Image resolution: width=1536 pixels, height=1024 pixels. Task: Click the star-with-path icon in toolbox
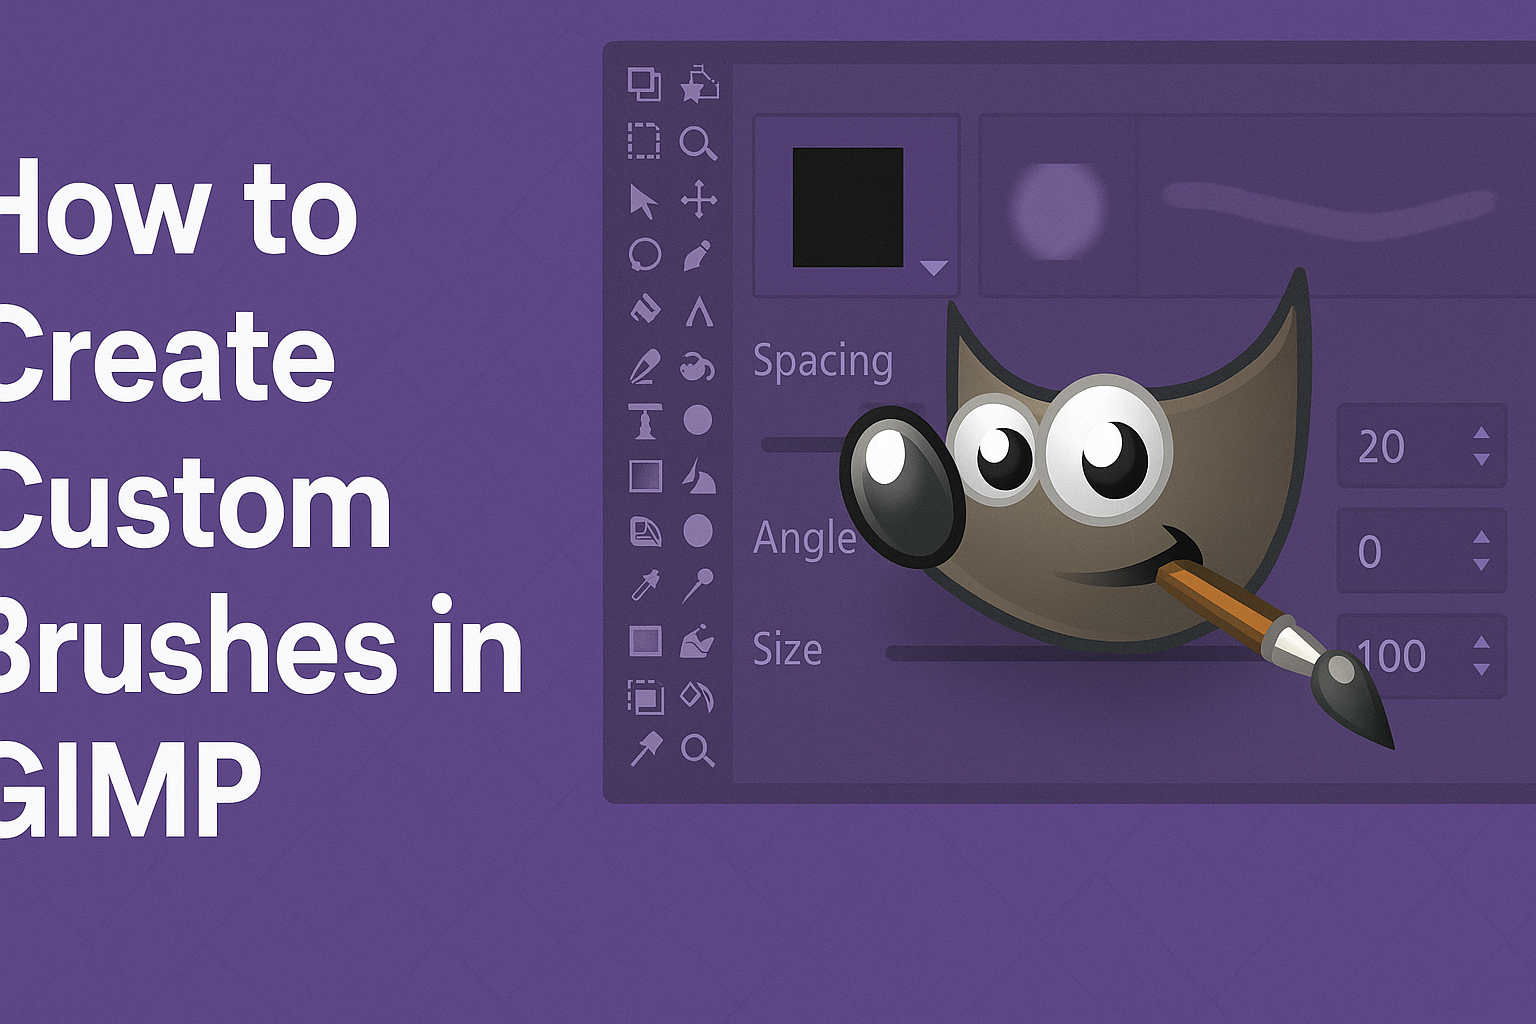coord(698,84)
